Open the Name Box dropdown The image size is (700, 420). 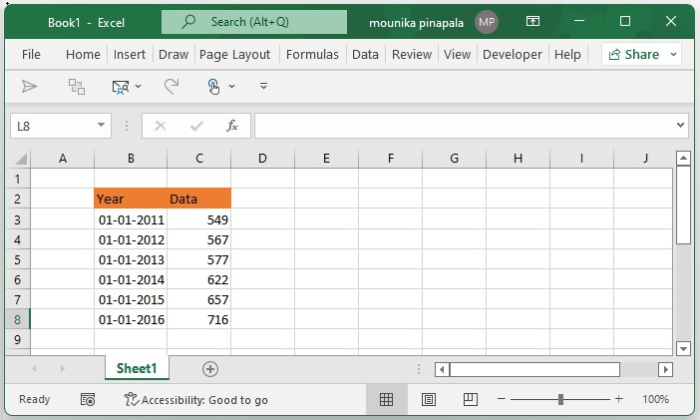(x=102, y=126)
